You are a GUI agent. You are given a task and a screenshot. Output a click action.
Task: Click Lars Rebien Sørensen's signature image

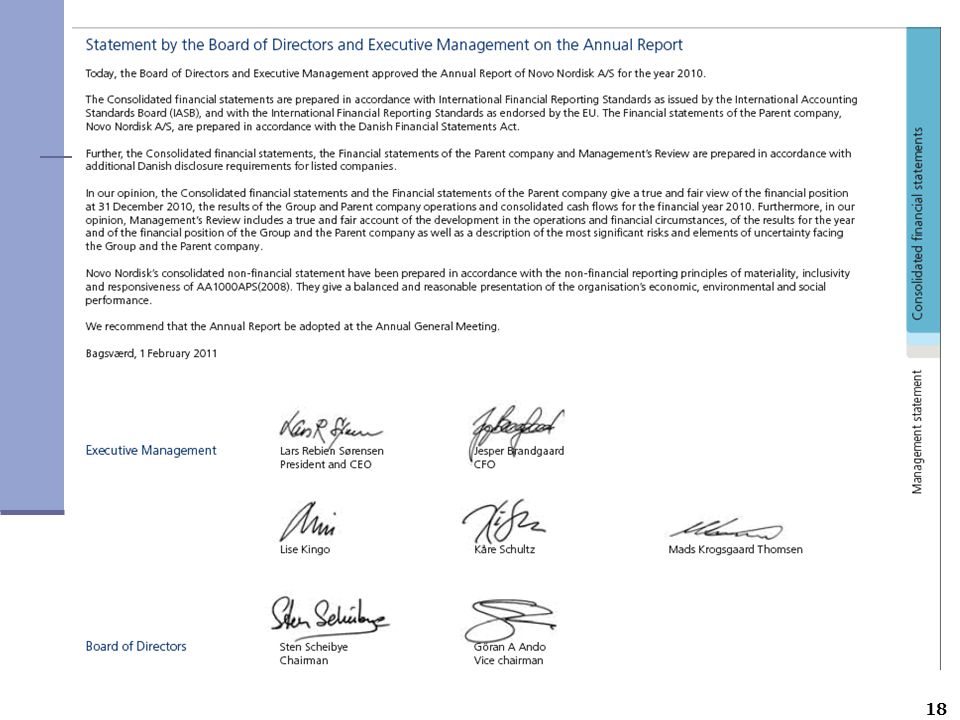point(331,427)
